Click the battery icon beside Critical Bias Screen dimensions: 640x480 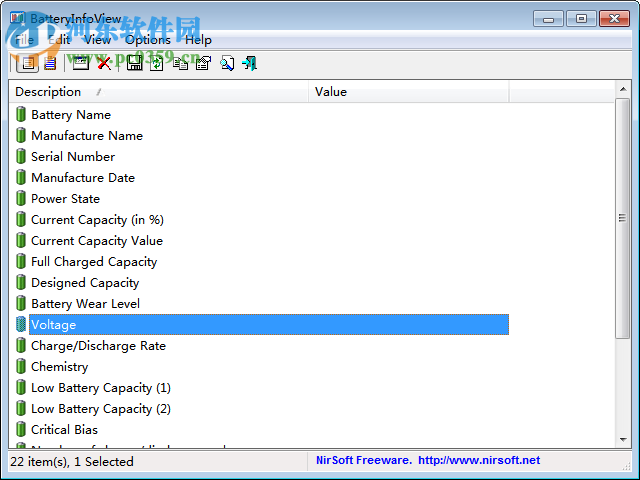point(20,429)
